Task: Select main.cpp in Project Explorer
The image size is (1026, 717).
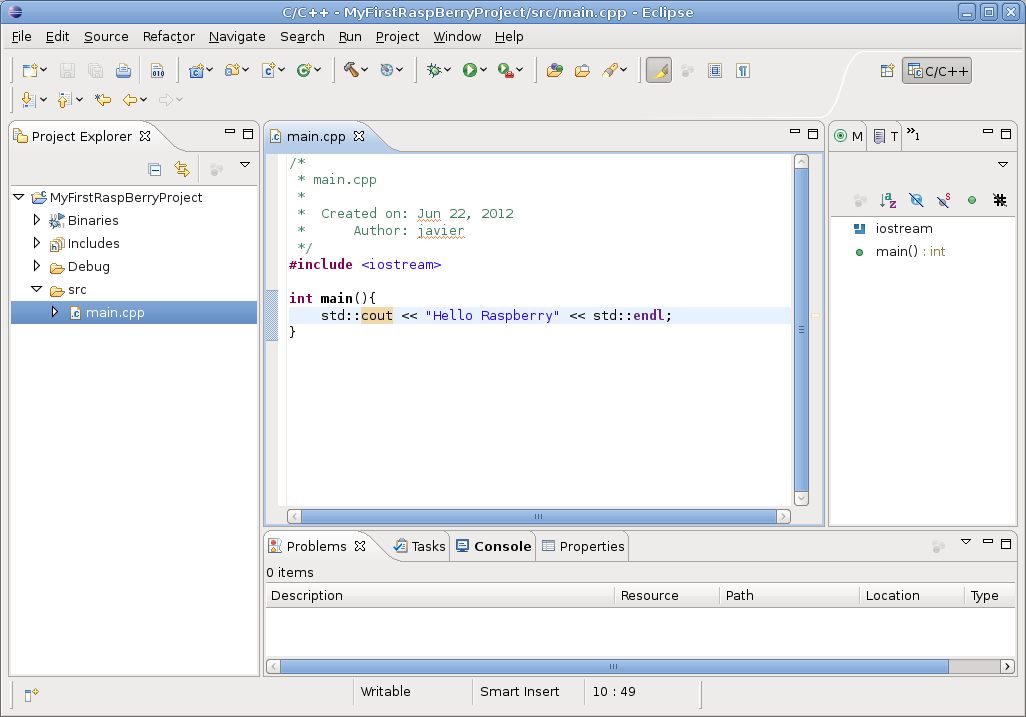Action: 115,313
